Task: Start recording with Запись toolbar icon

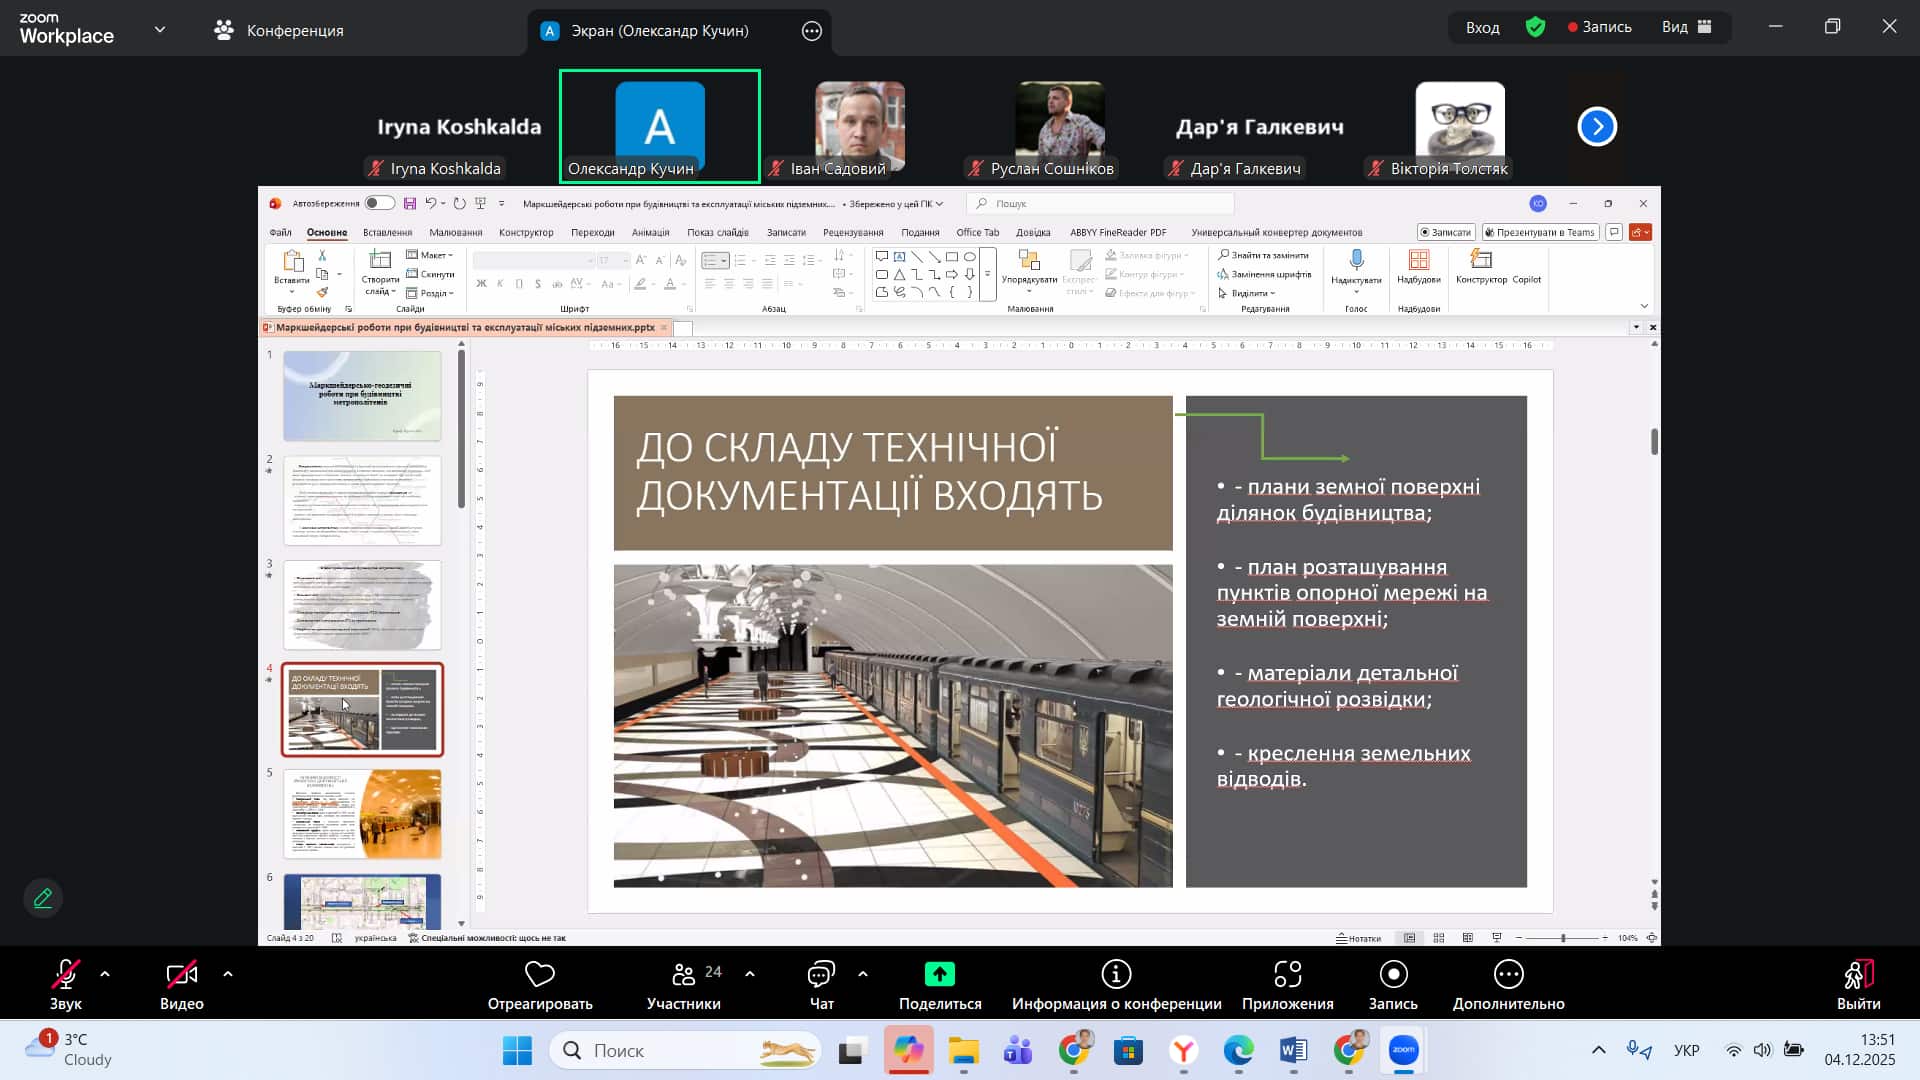Action: [1393, 974]
